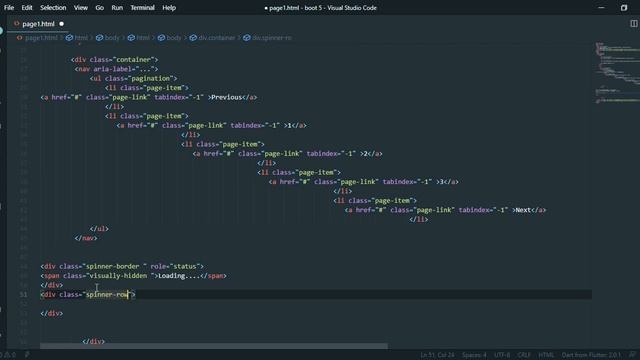Screen dimensions: 640x360
Task: Click the closing </ul> tag
Action: [x=99, y=229]
